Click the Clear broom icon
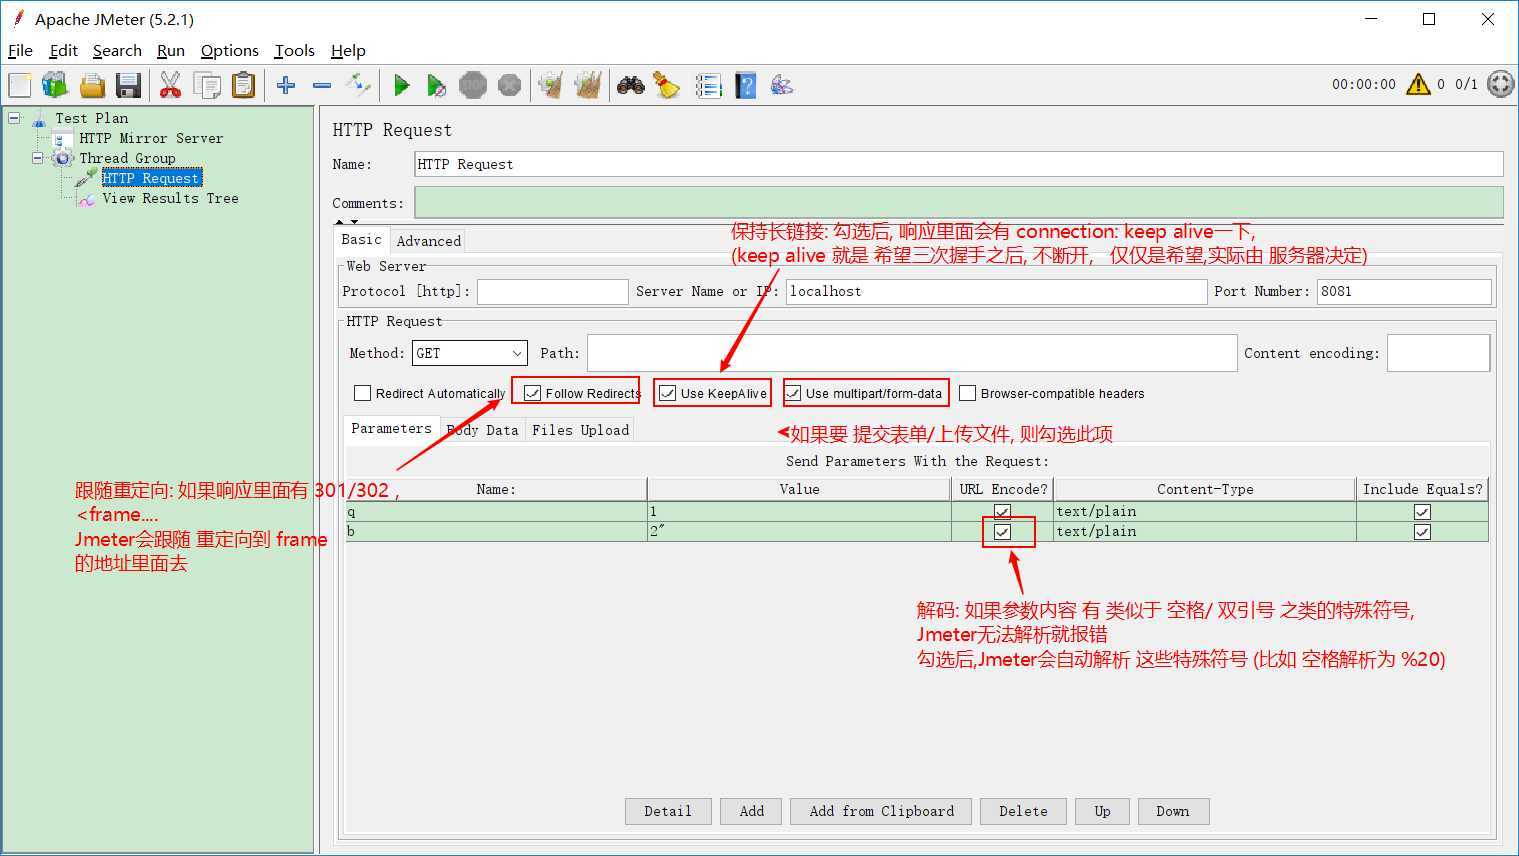The width and height of the screenshot is (1519, 856). tap(551, 85)
